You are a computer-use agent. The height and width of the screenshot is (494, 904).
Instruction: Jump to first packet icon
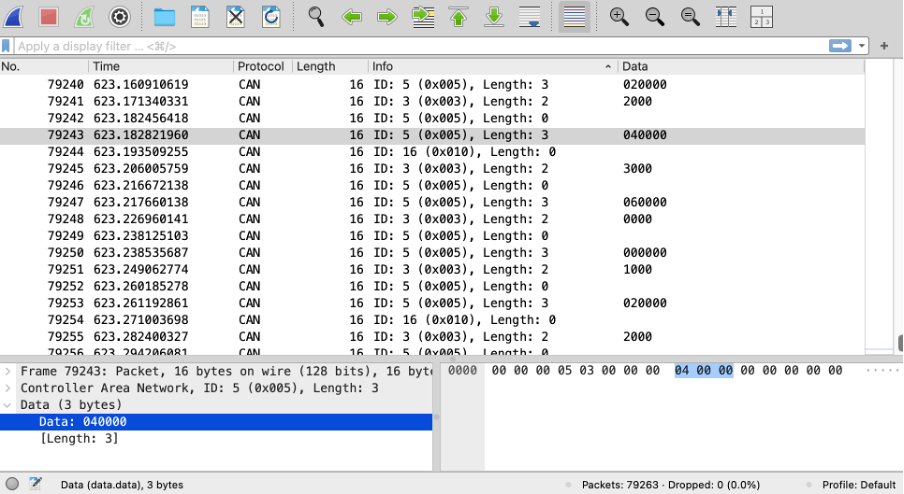tap(458, 17)
